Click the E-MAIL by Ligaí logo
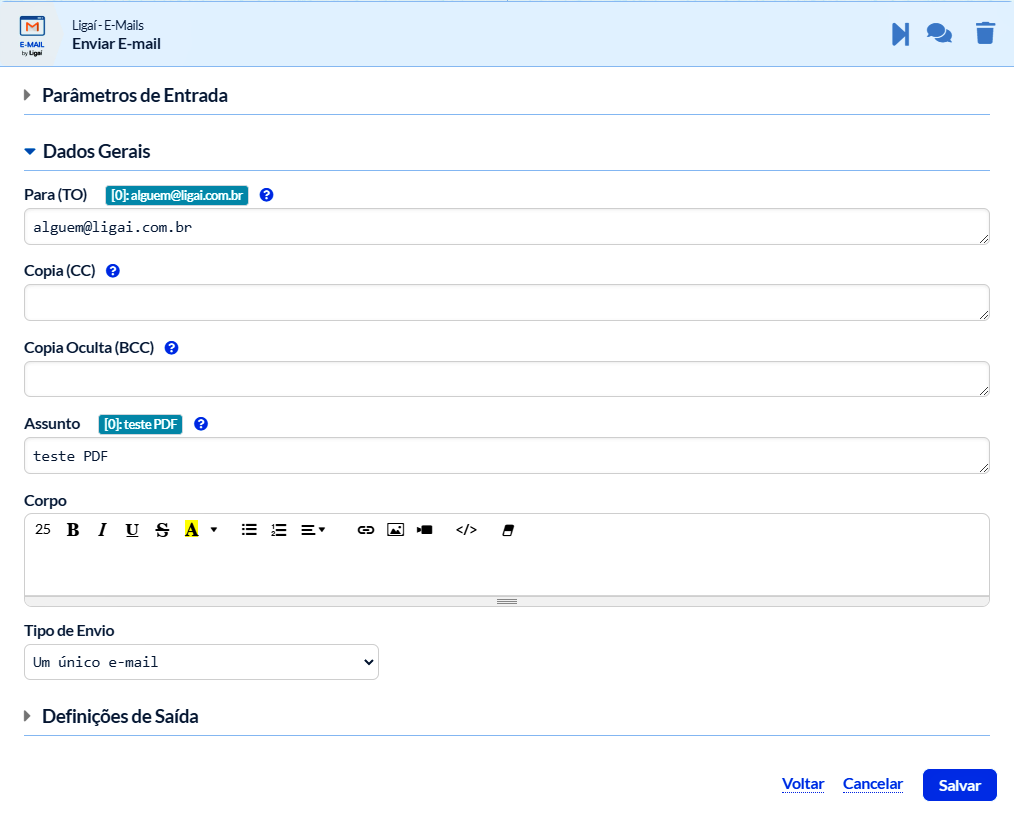The width and height of the screenshot is (1014, 817). coord(32,36)
